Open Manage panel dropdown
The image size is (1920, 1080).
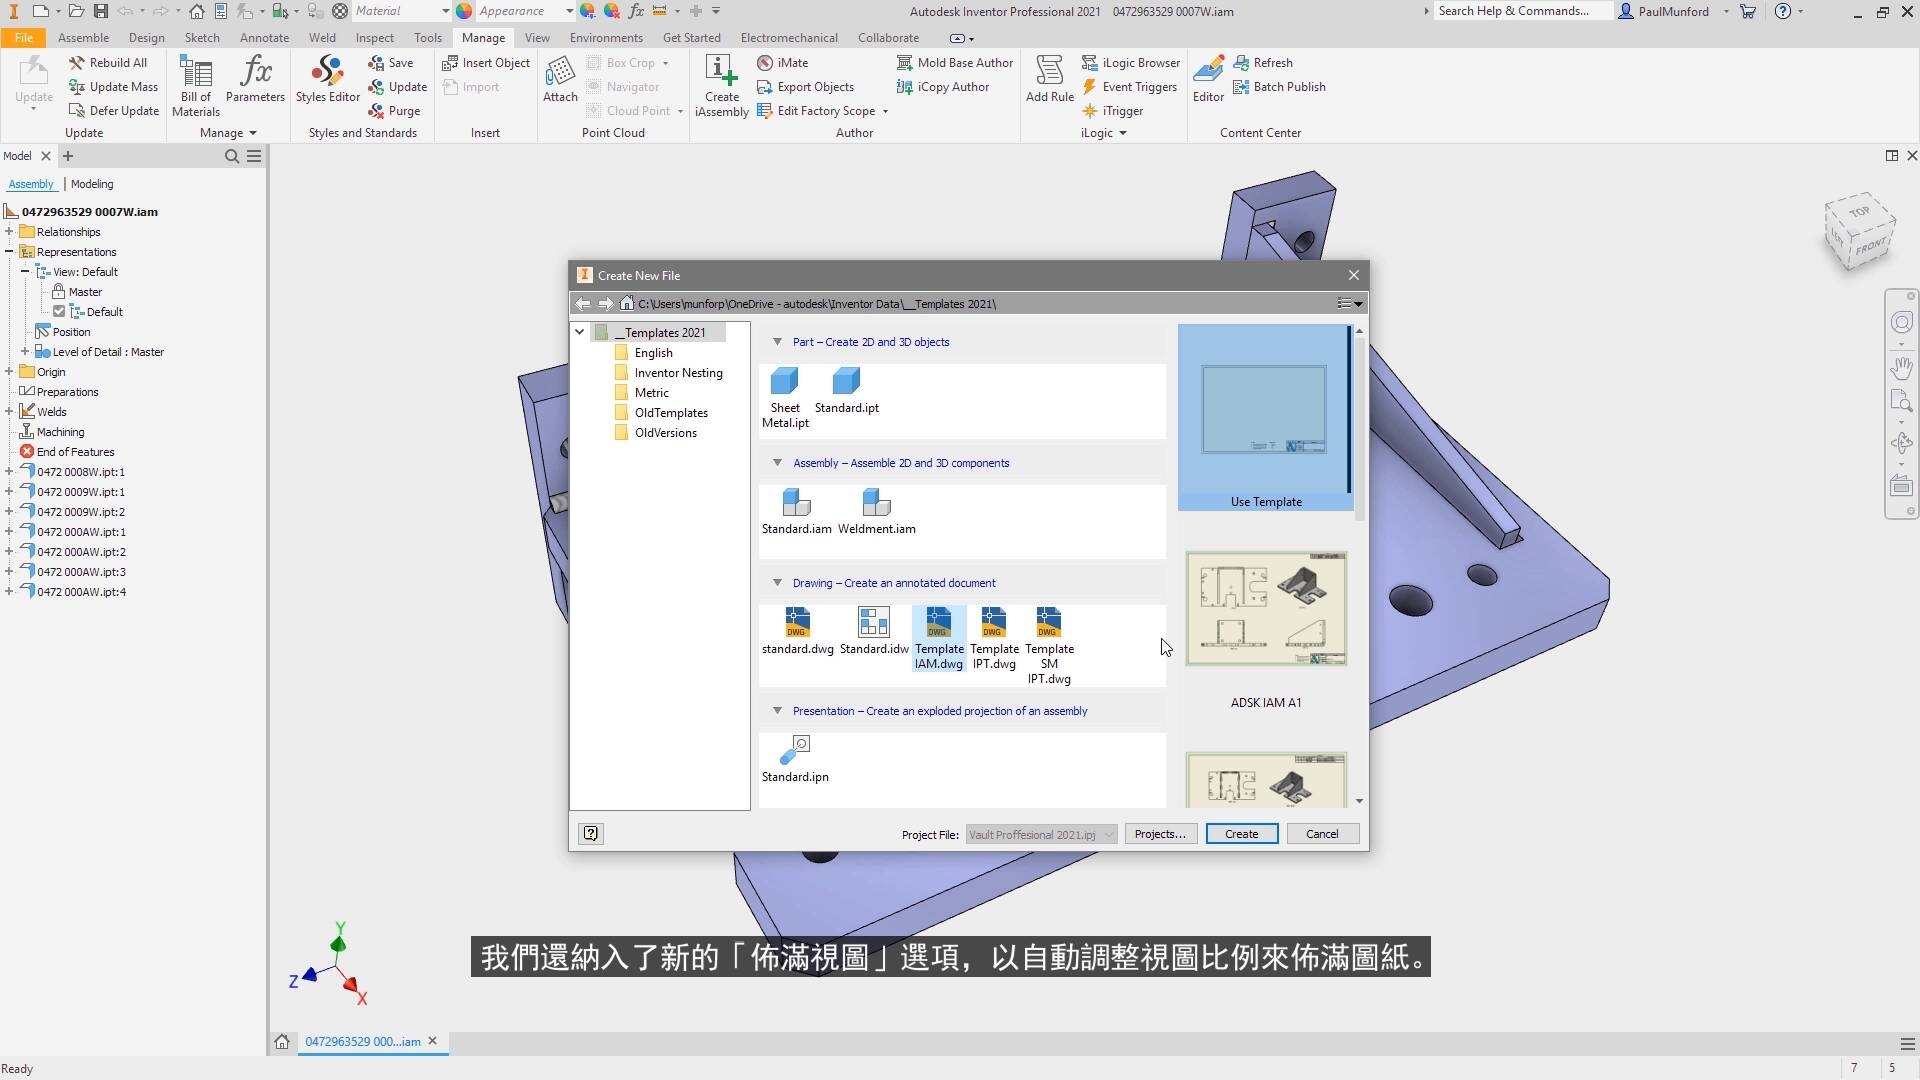pyautogui.click(x=229, y=133)
